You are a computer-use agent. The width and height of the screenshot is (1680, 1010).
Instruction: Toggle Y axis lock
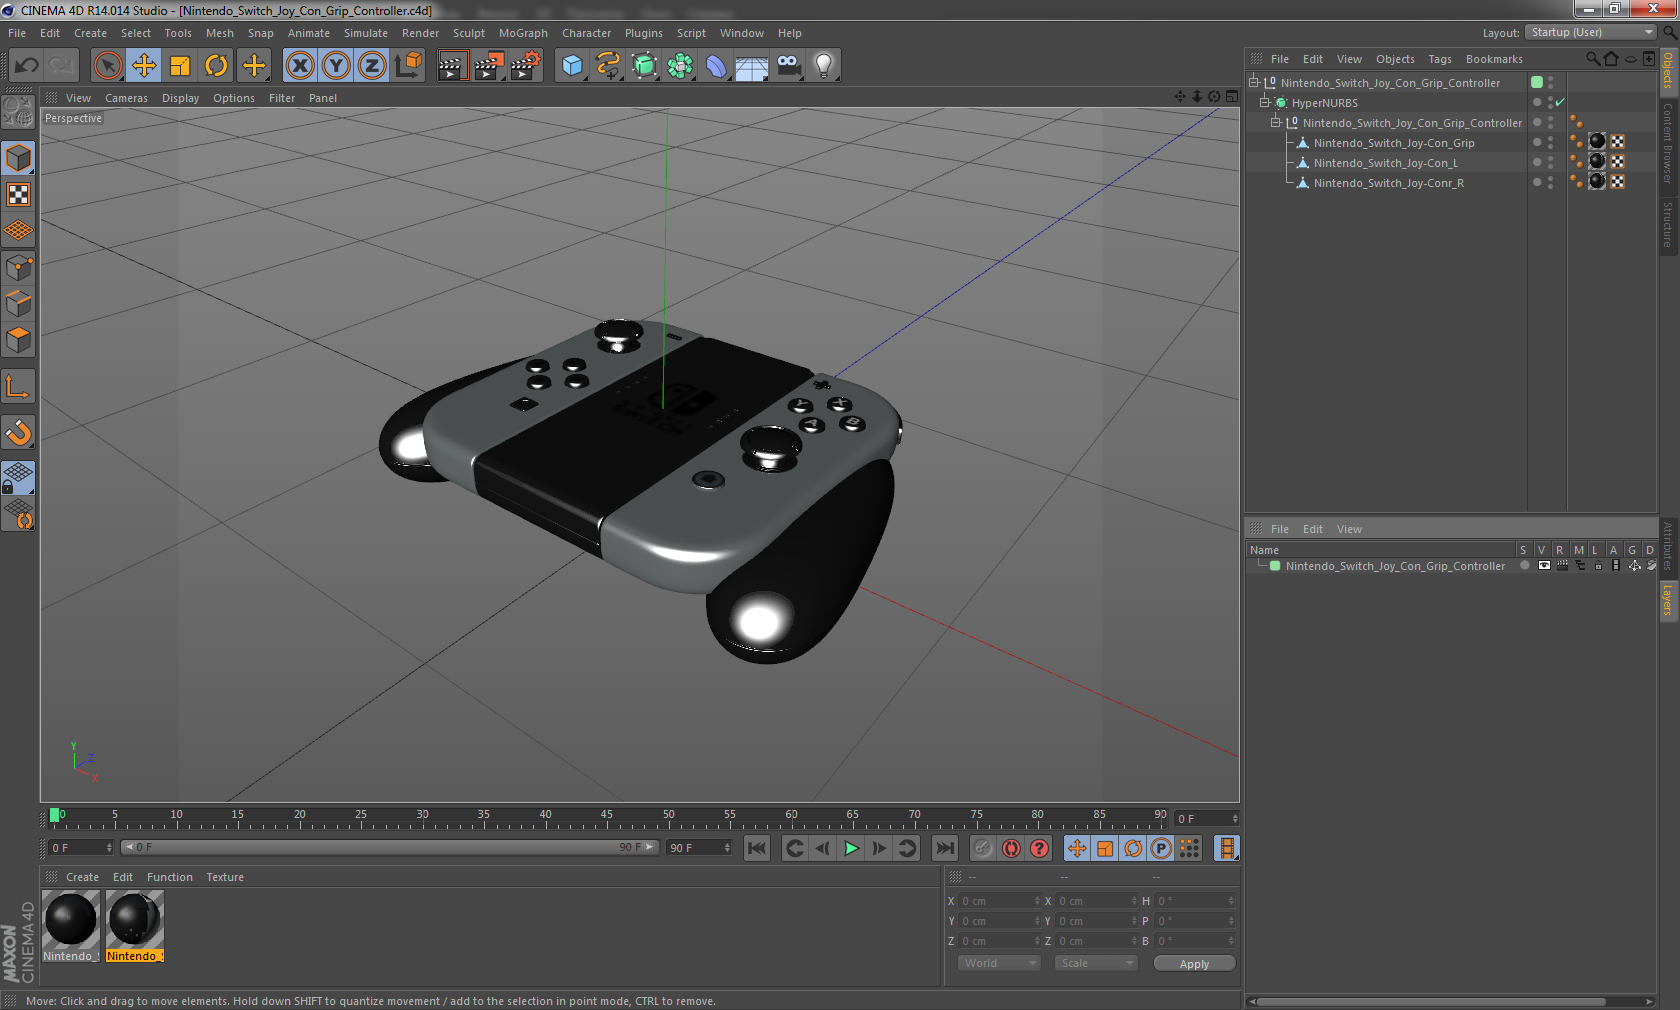(x=336, y=66)
